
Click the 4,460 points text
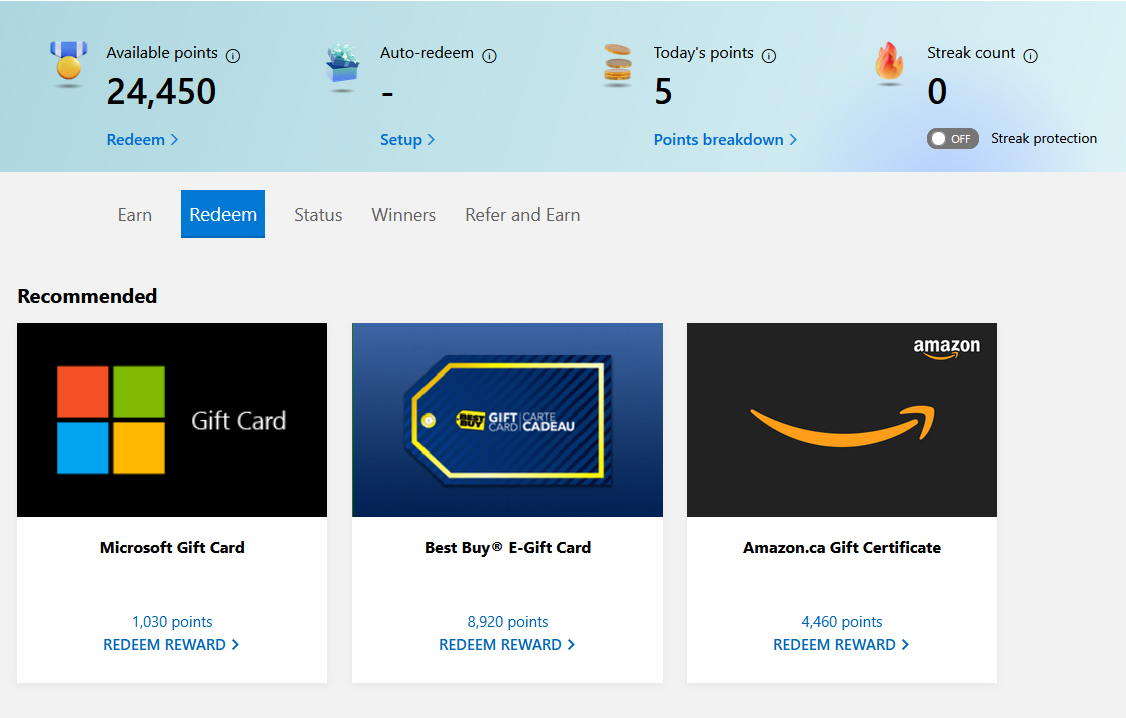tap(842, 622)
